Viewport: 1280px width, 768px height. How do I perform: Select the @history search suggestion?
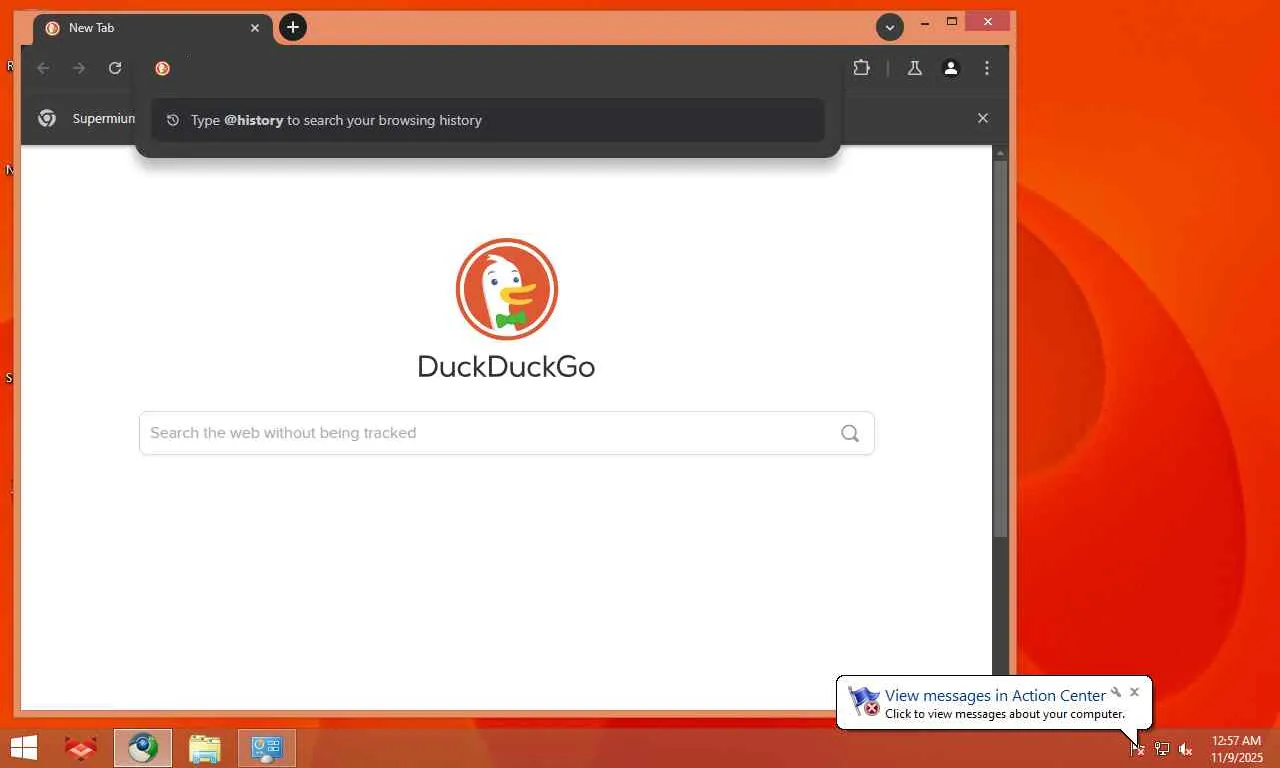click(x=488, y=120)
